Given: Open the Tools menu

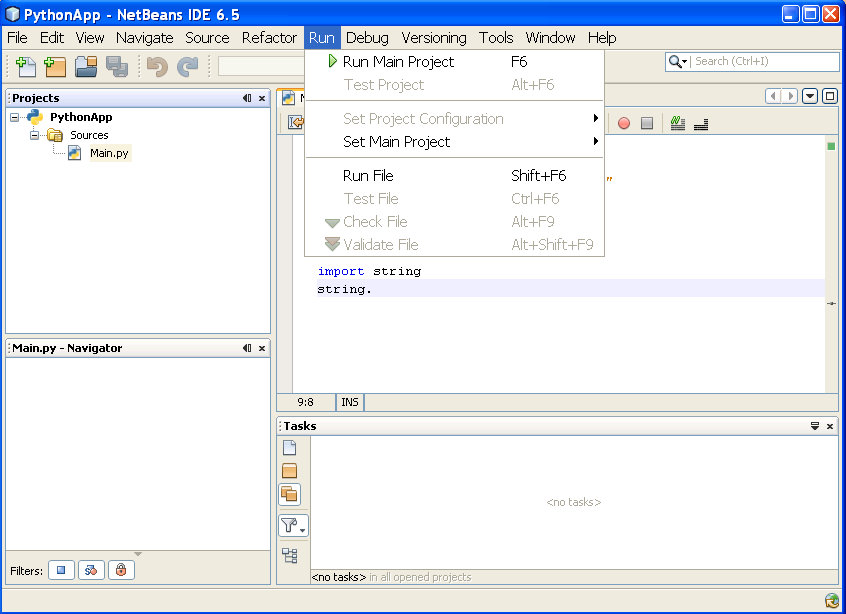Looking at the screenshot, I should point(496,38).
